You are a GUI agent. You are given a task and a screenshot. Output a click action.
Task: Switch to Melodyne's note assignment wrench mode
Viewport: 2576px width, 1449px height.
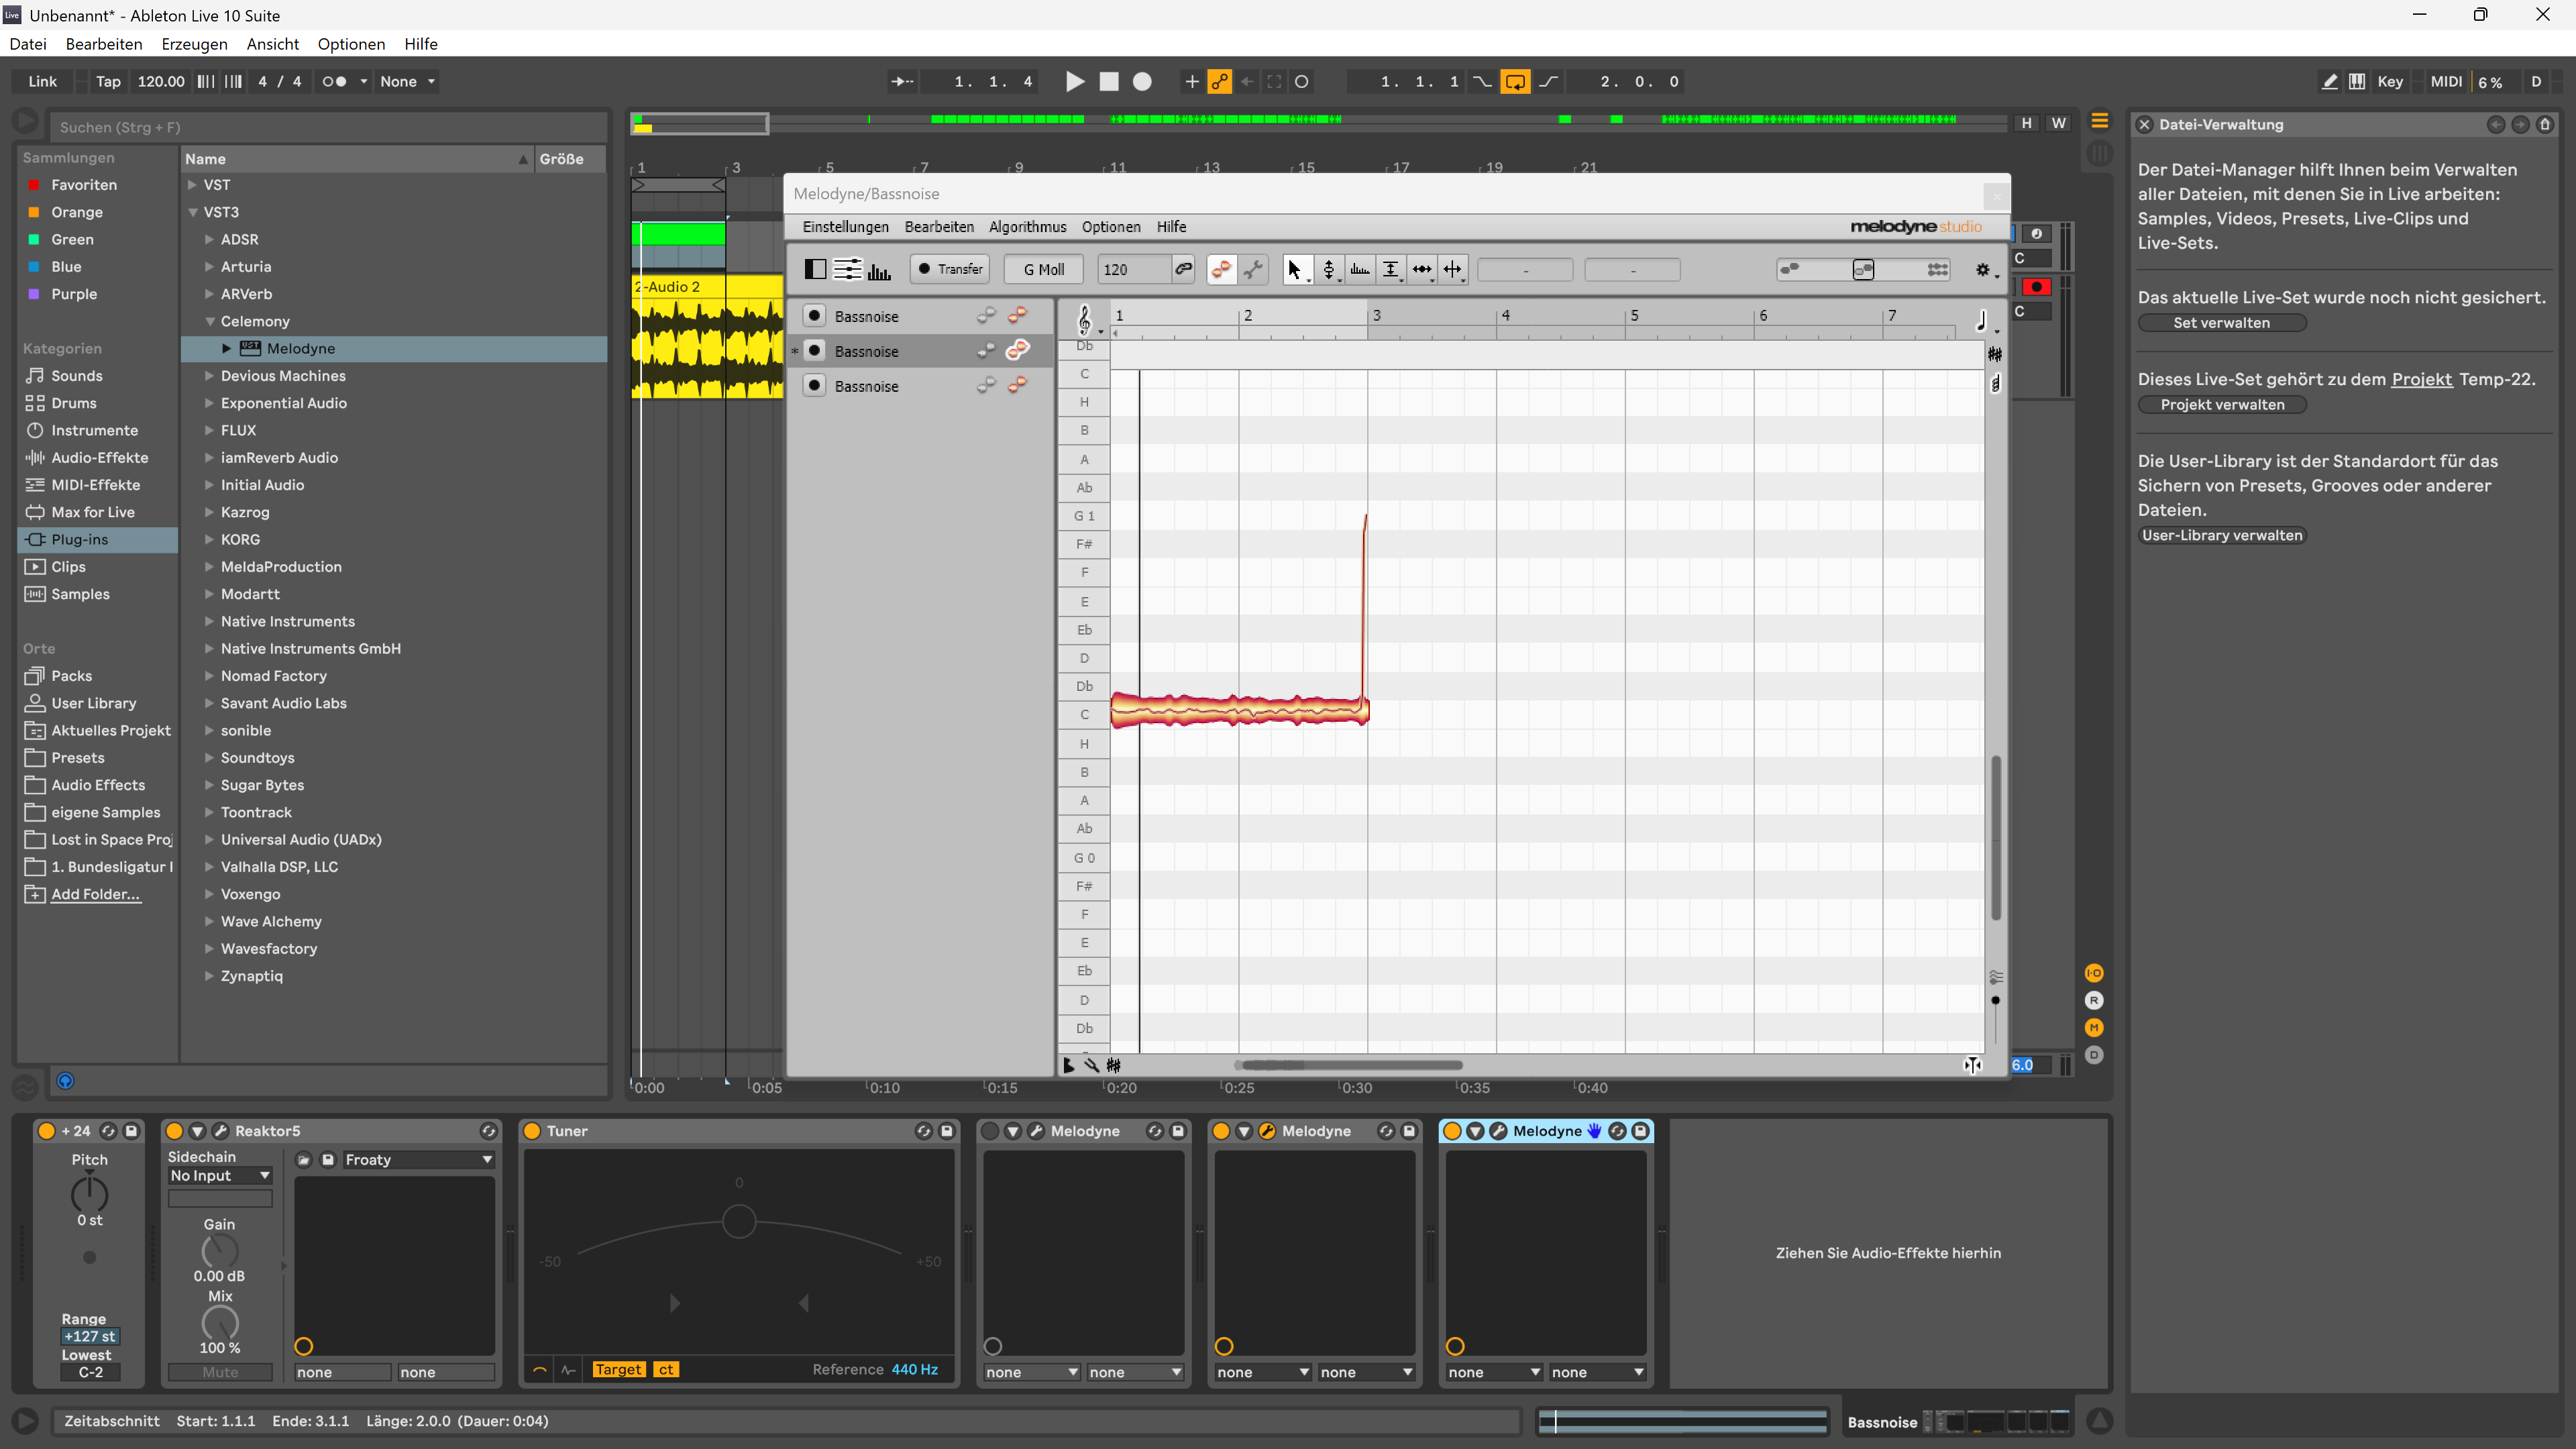point(1253,269)
